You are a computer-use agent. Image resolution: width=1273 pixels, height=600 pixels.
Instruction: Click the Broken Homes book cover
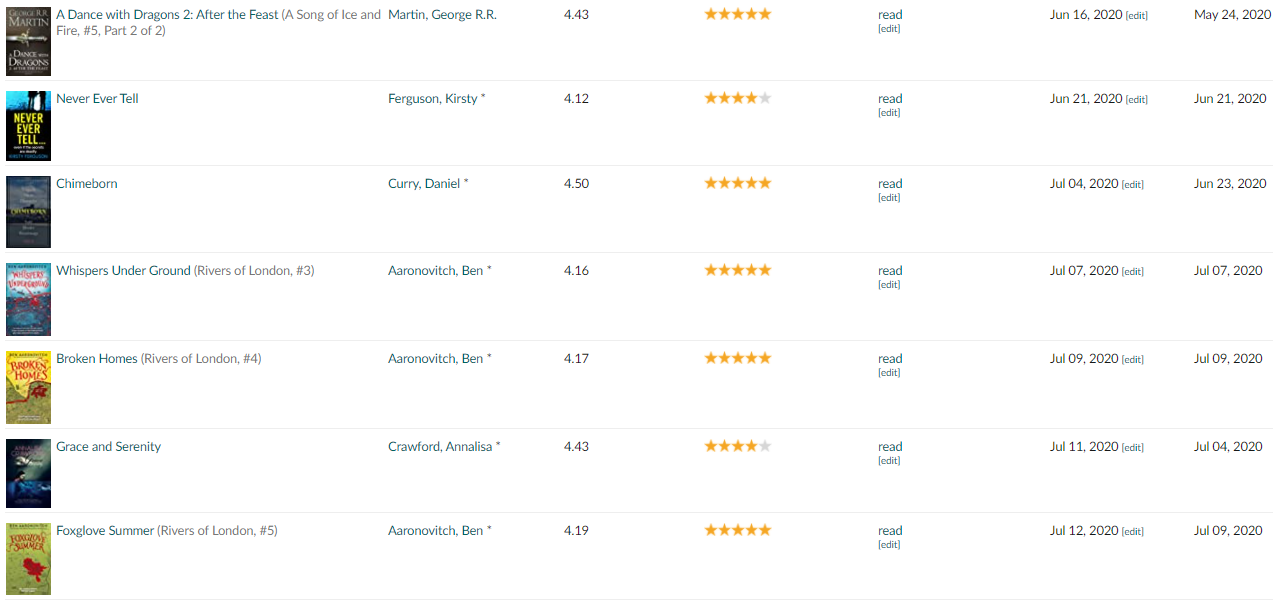point(28,387)
